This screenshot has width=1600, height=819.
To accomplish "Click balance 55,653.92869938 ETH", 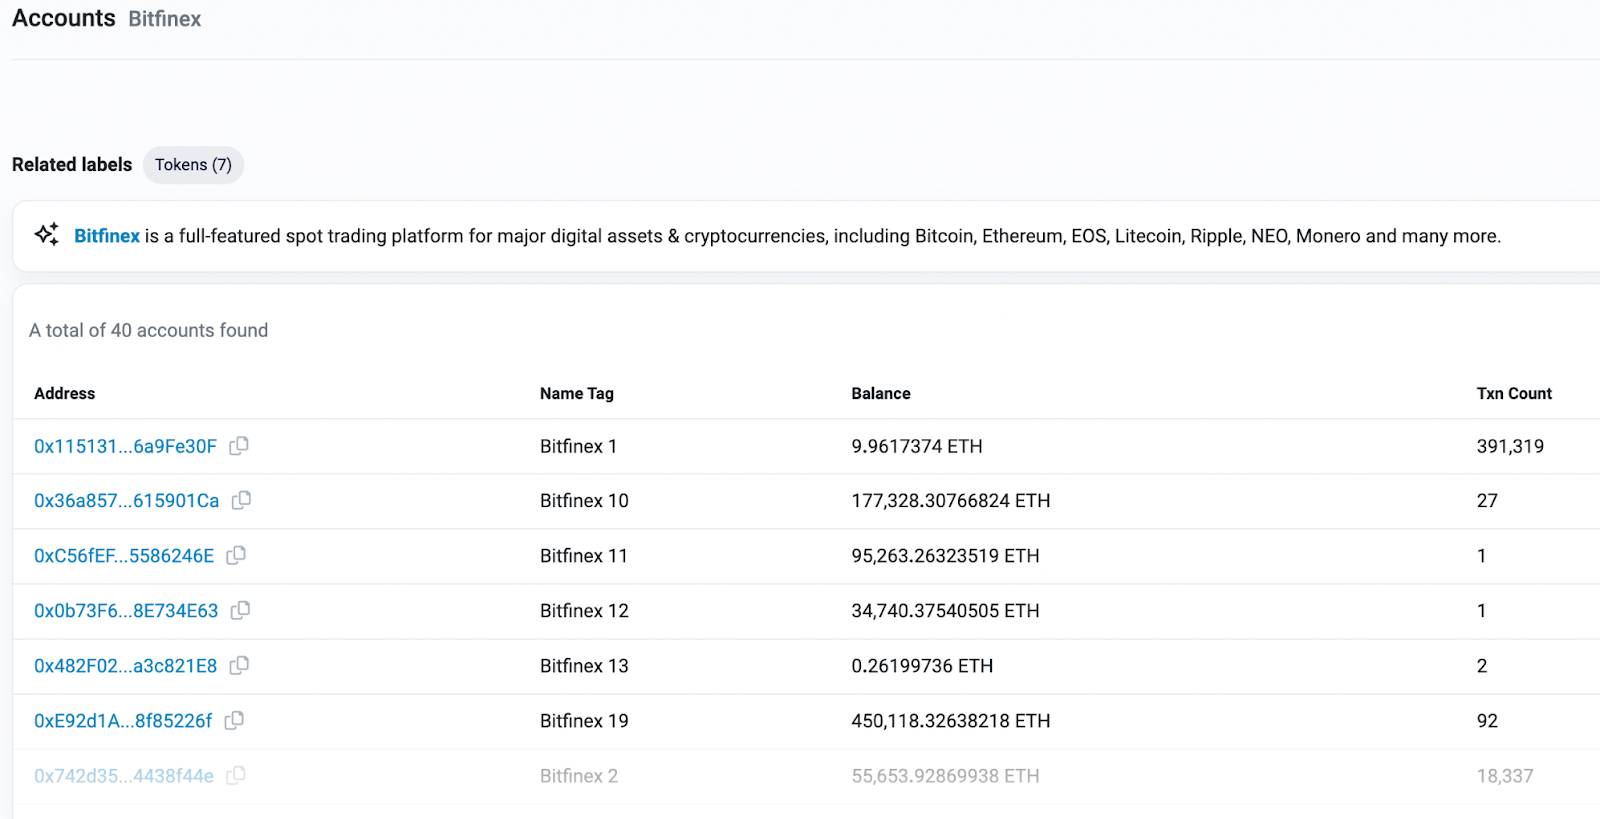I will pyautogui.click(x=945, y=775).
